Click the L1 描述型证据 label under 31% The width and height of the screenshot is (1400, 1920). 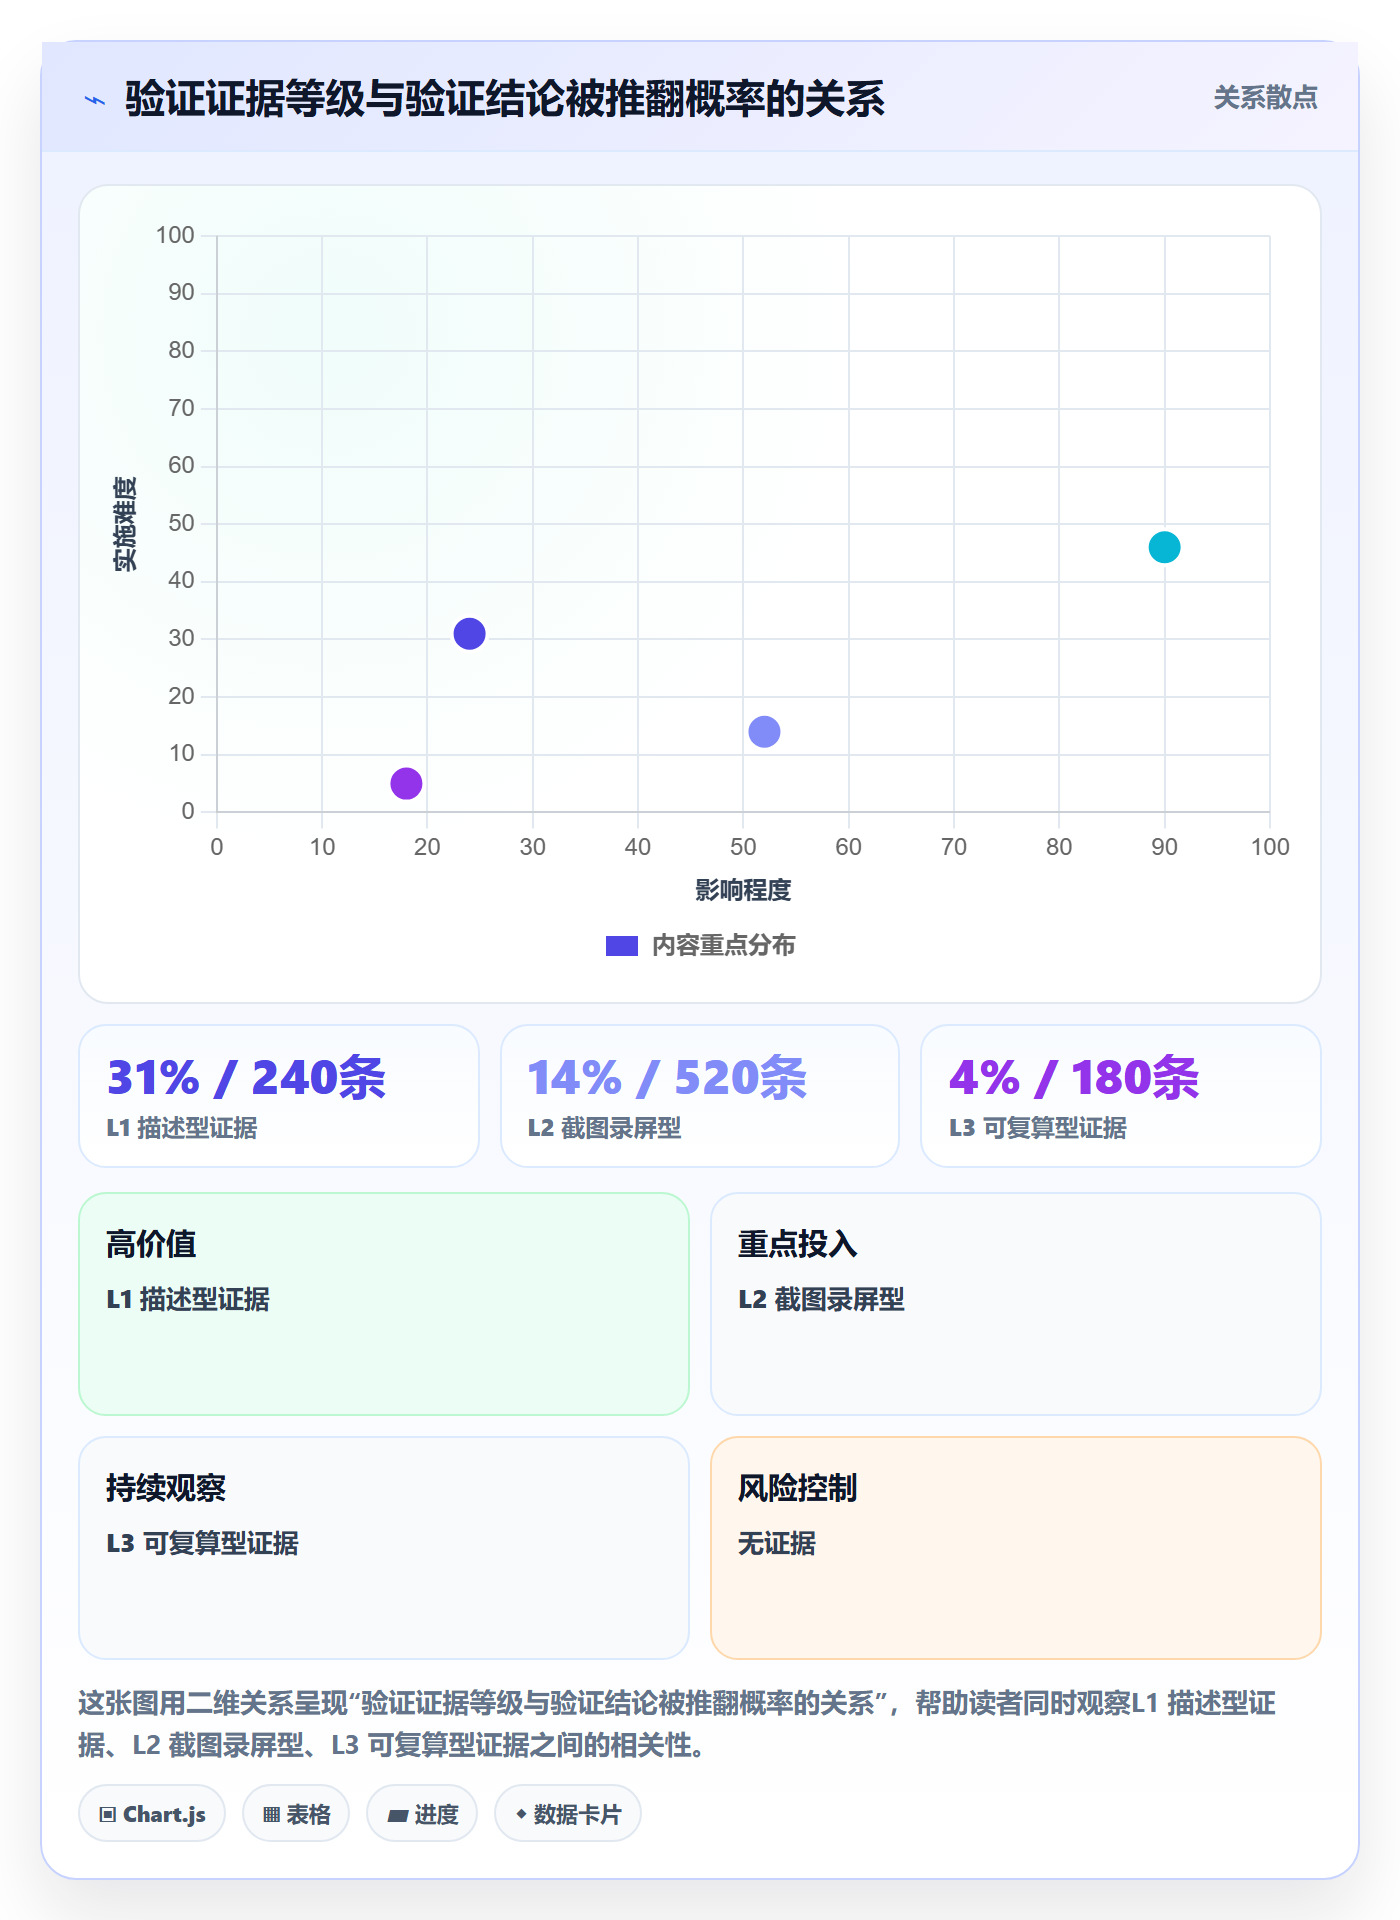click(x=182, y=1128)
